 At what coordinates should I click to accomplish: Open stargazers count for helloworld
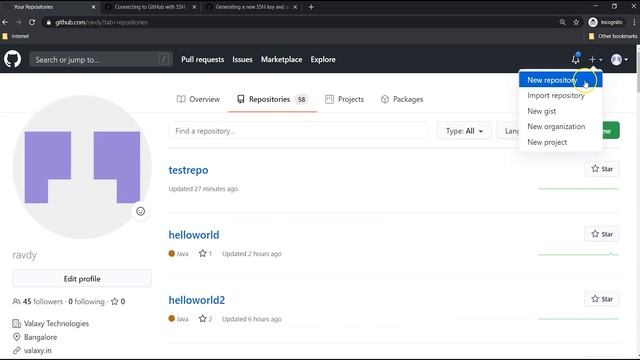tap(205, 253)
